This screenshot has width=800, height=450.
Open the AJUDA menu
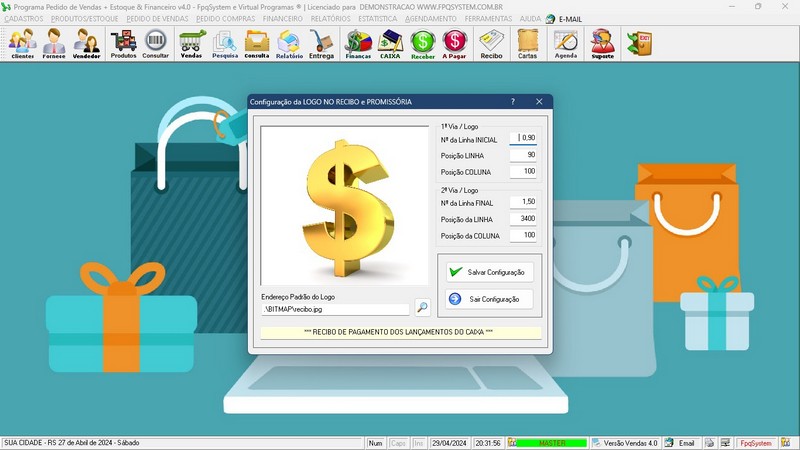coord(530,19)
